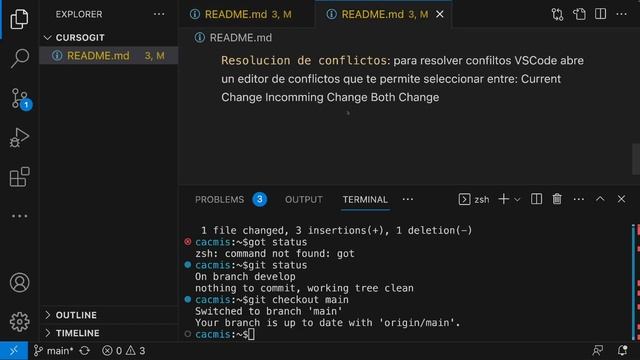Click the feedback icon in status bar
Image resolution: width=640 pixels, height=360 pixels.
(x=598, y=351)
